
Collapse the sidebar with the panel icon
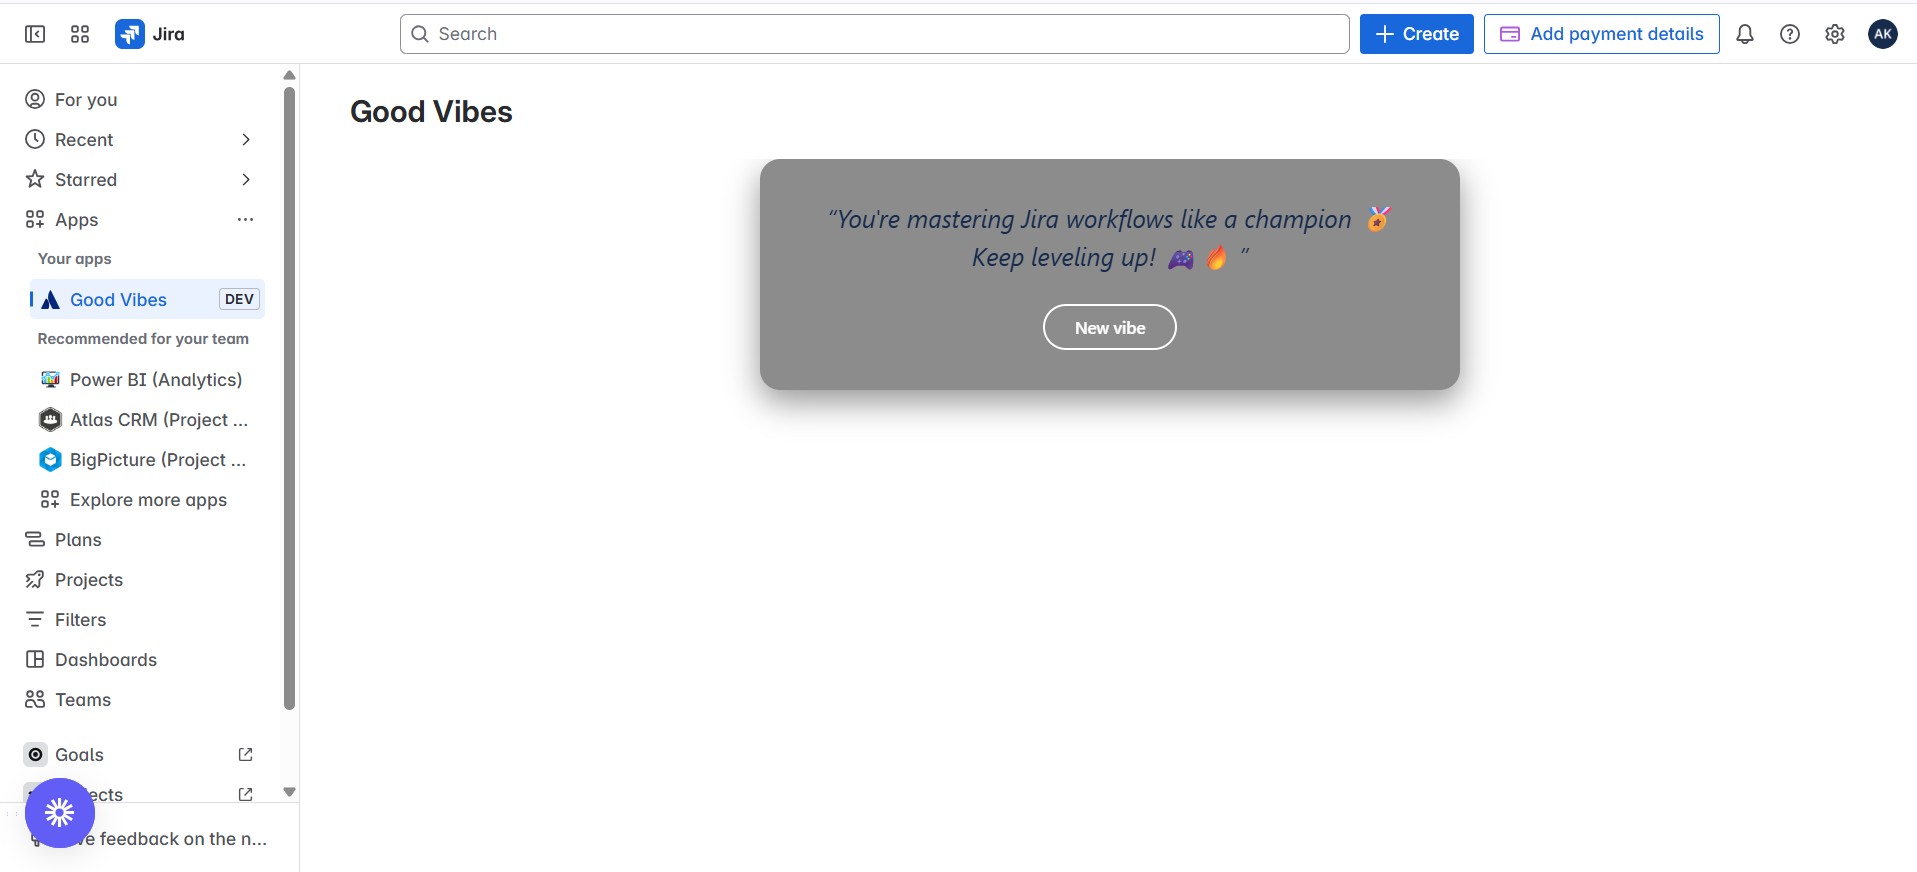(35, 34)
